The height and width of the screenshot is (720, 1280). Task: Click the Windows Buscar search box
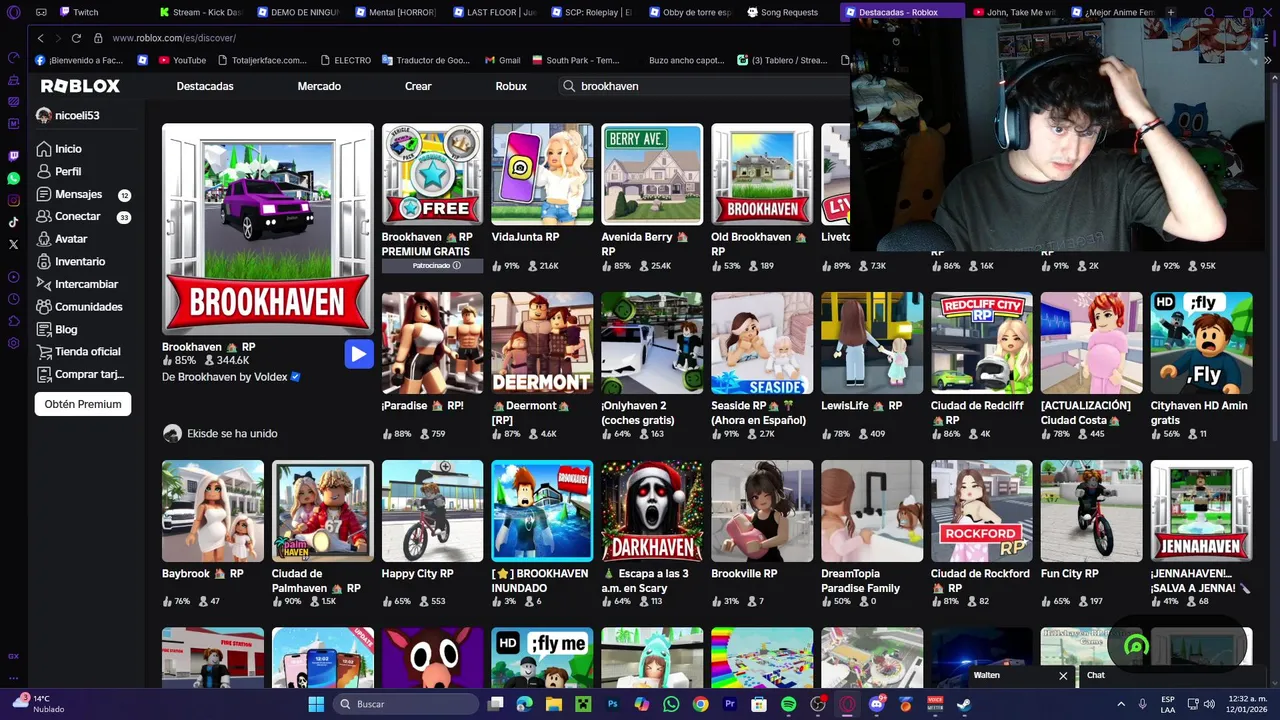click(407, 704)
